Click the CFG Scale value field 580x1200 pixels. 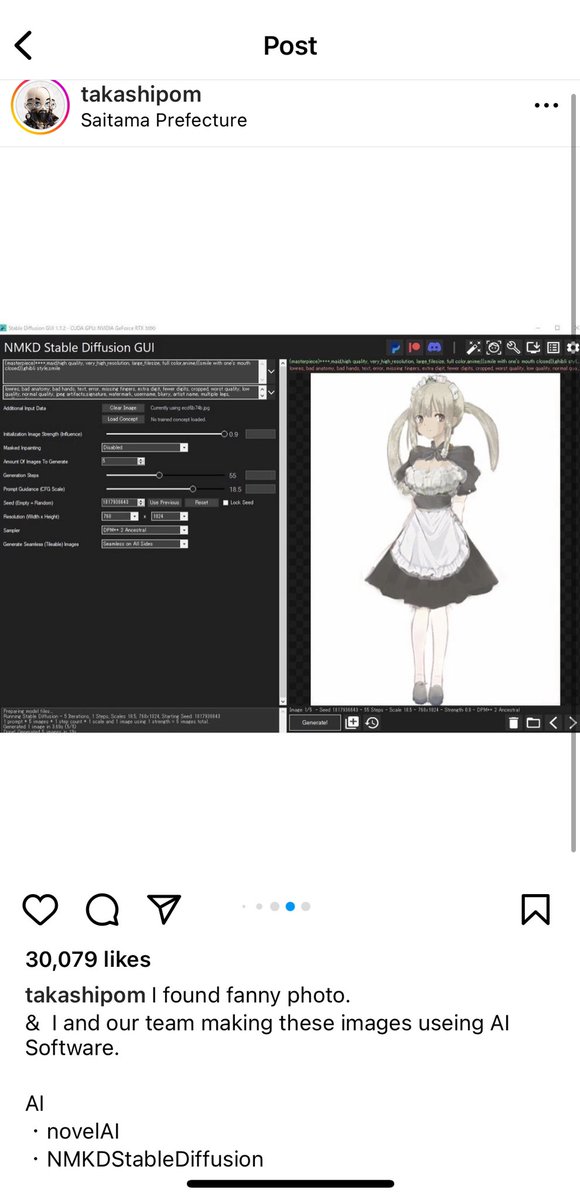(260, 489)
